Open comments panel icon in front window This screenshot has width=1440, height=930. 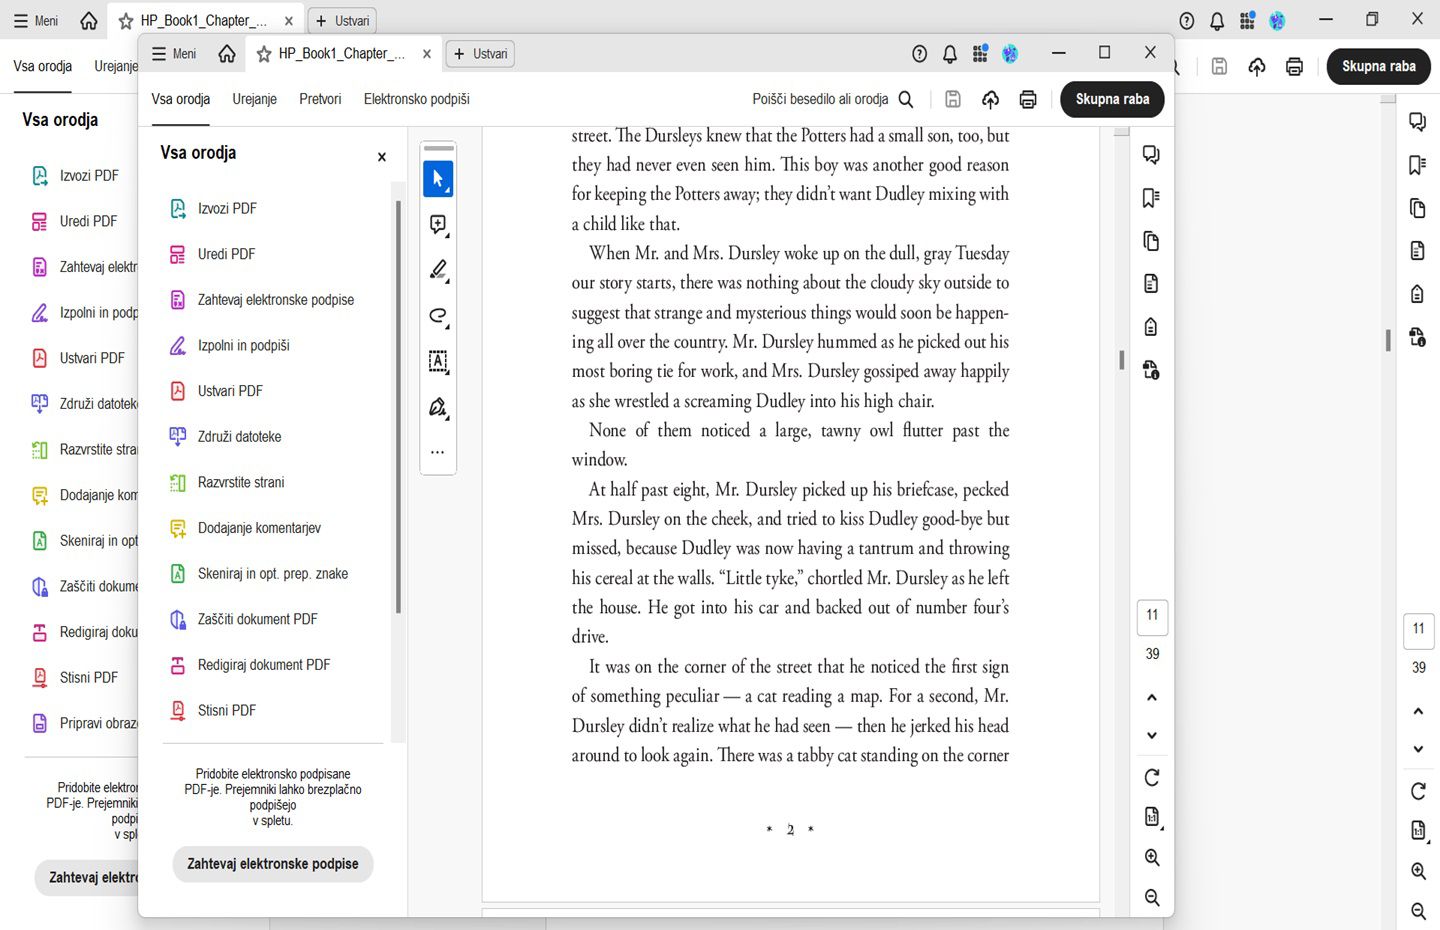pos(1151,155)
